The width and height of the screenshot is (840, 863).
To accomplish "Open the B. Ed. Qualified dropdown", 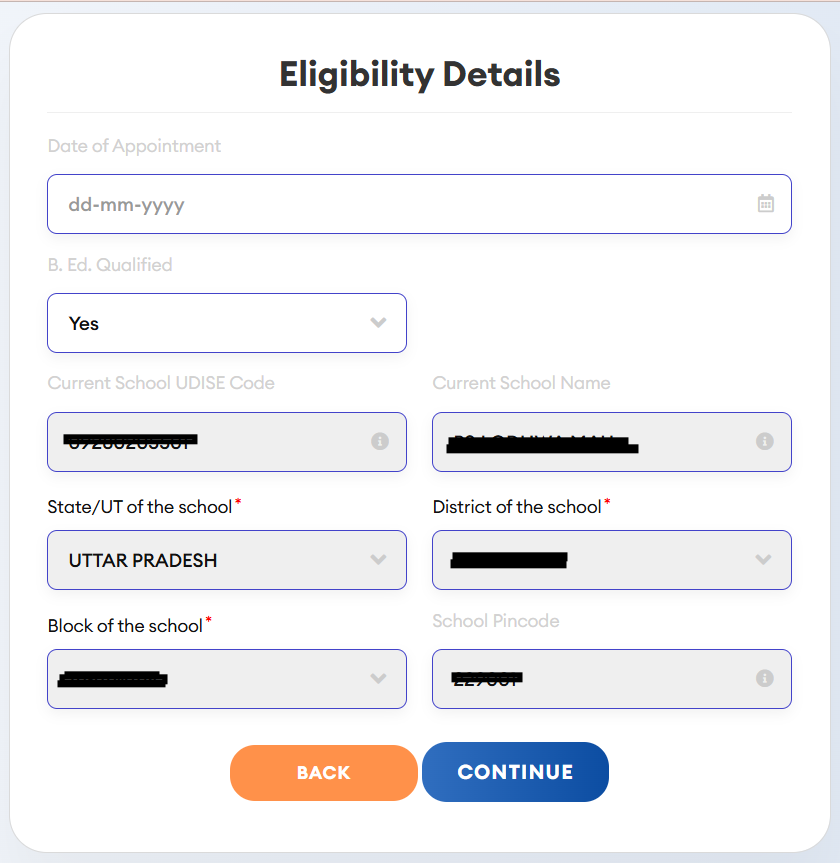I will point(226,323).
